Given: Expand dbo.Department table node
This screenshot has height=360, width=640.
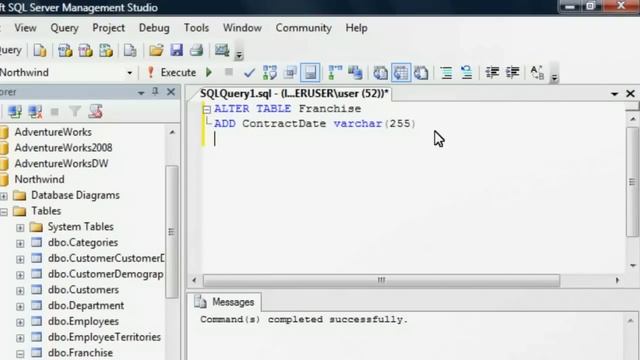Looking at the screenshot, I should point(20,307).
